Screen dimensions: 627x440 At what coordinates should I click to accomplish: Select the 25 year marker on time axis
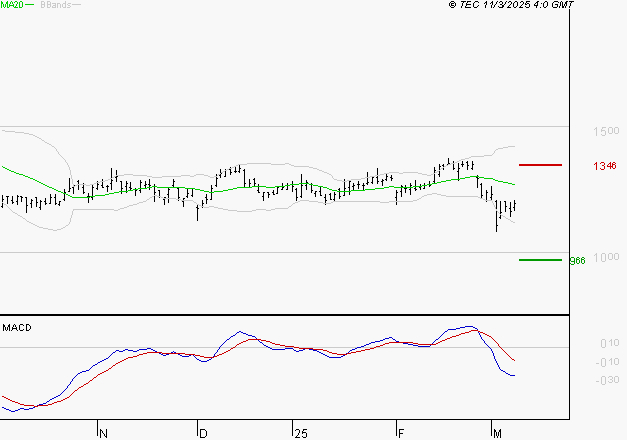point(300,433)
